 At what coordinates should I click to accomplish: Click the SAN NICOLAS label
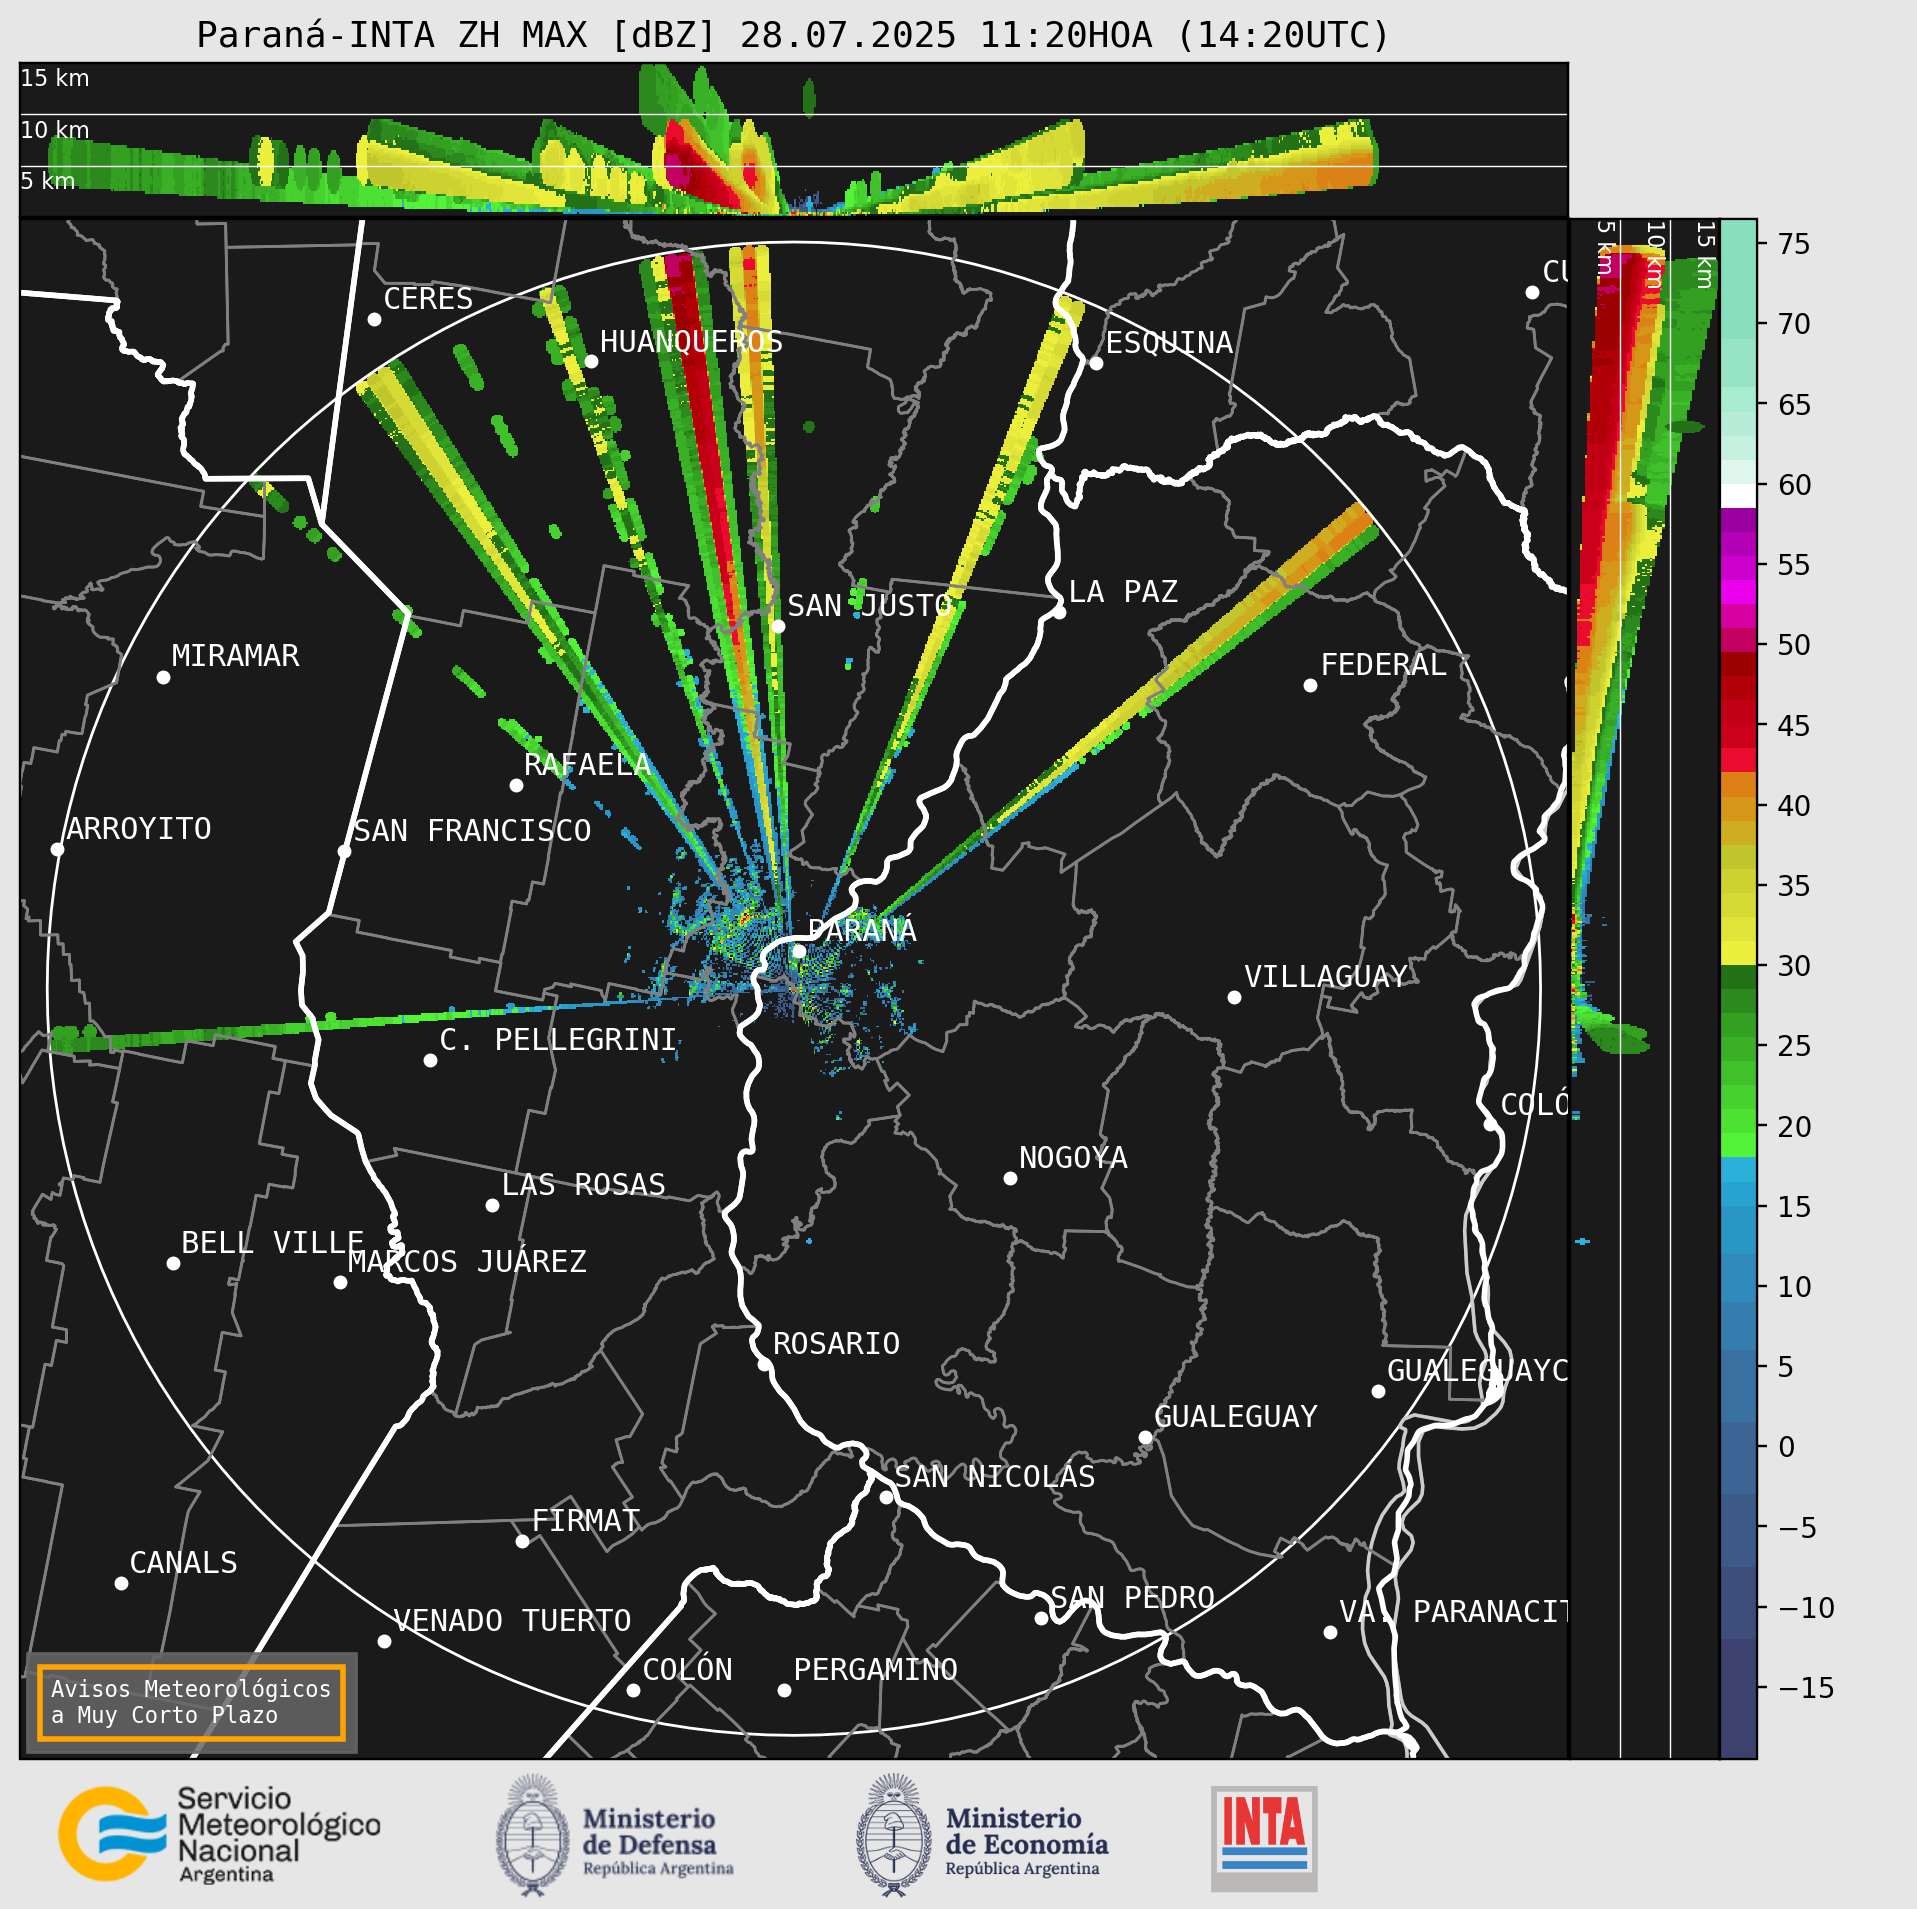(x=995, y=1477)
